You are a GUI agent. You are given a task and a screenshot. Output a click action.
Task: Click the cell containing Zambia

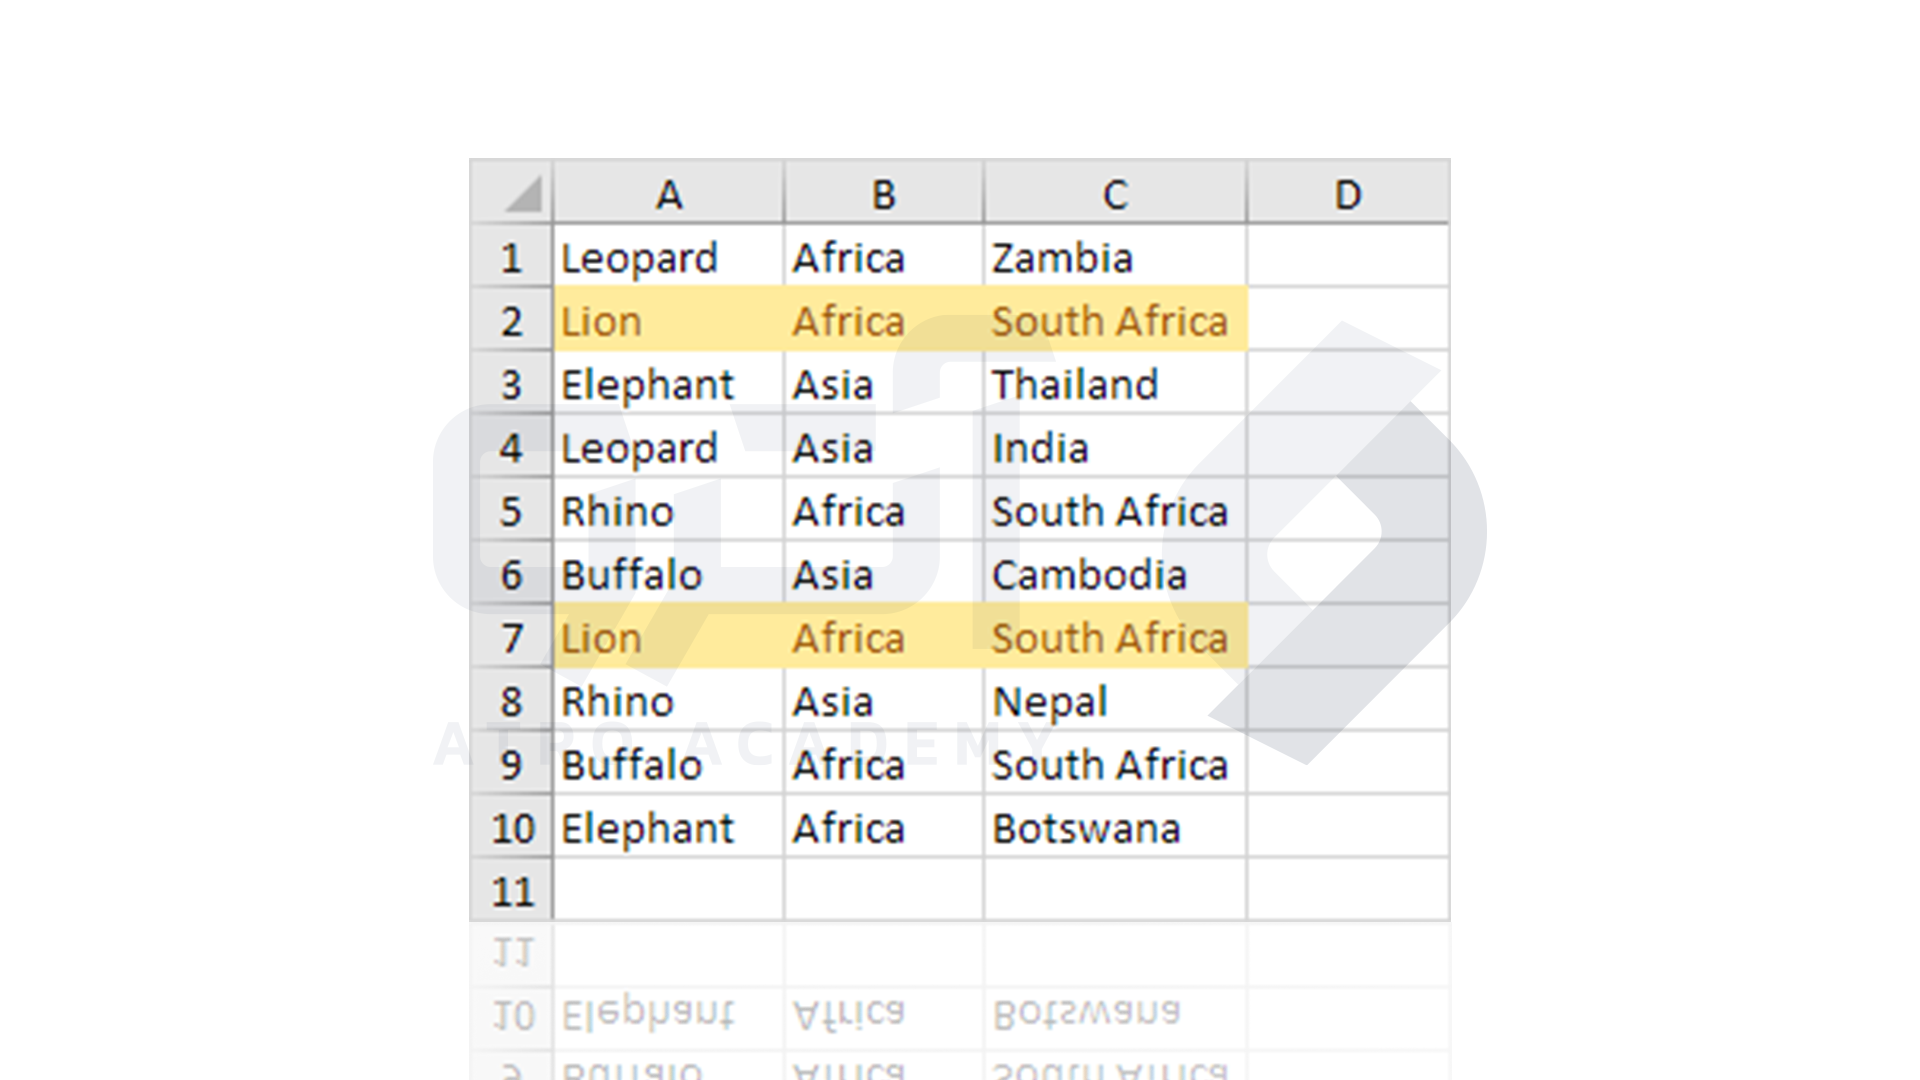pyautogui.click(x=1116, y=257)
